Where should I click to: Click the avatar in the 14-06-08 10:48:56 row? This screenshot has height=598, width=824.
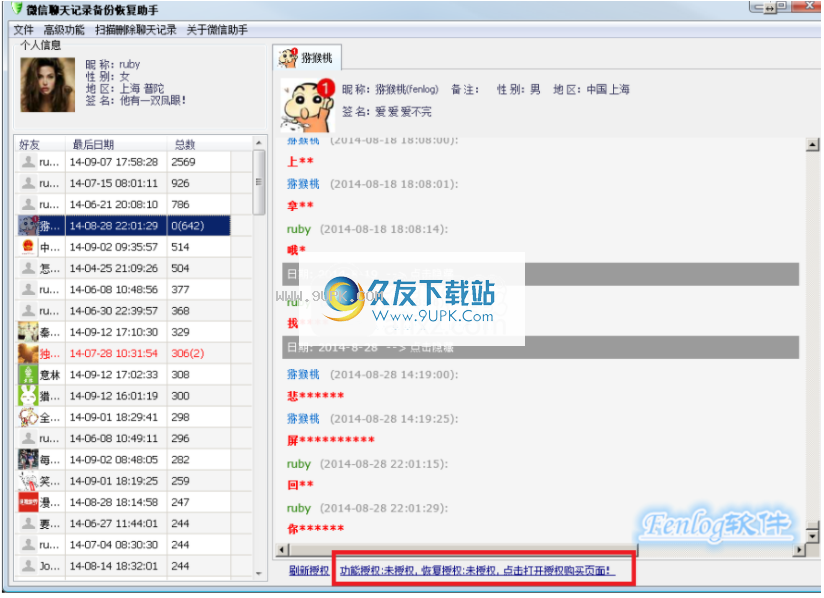point(28,290)
